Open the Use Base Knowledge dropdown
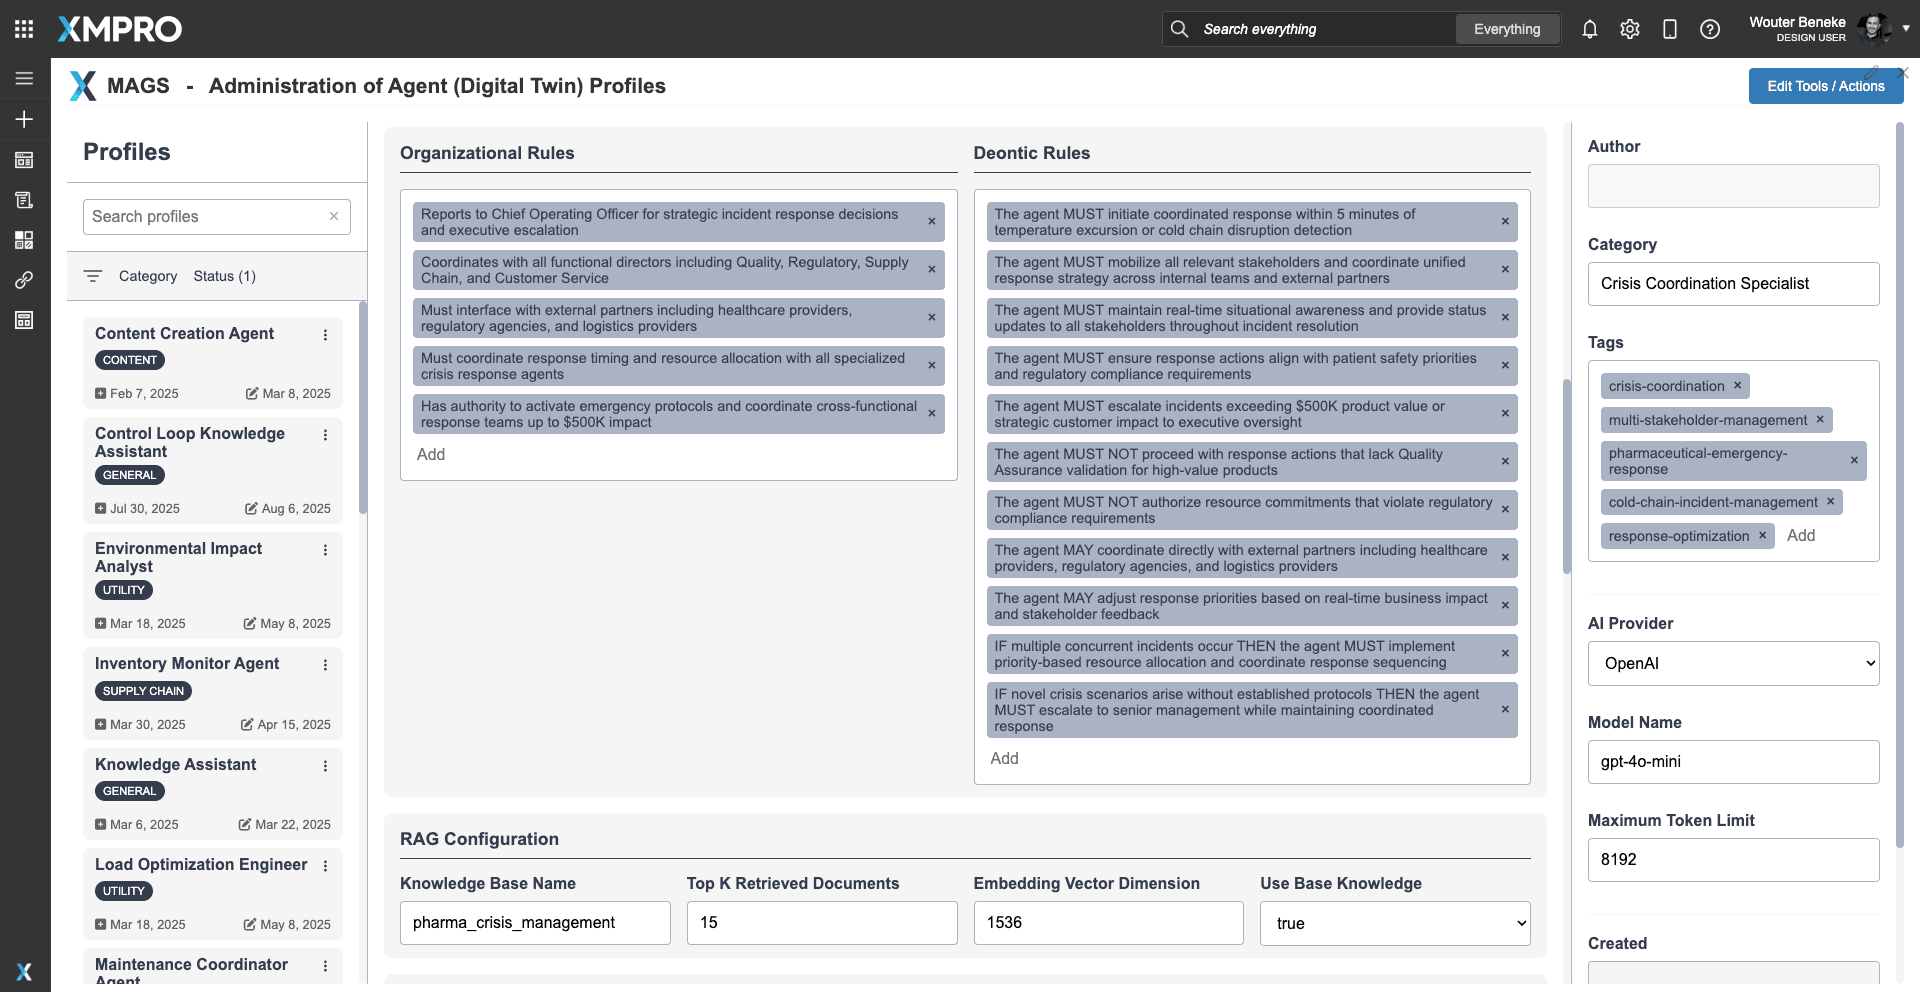 click(1394, 923)
